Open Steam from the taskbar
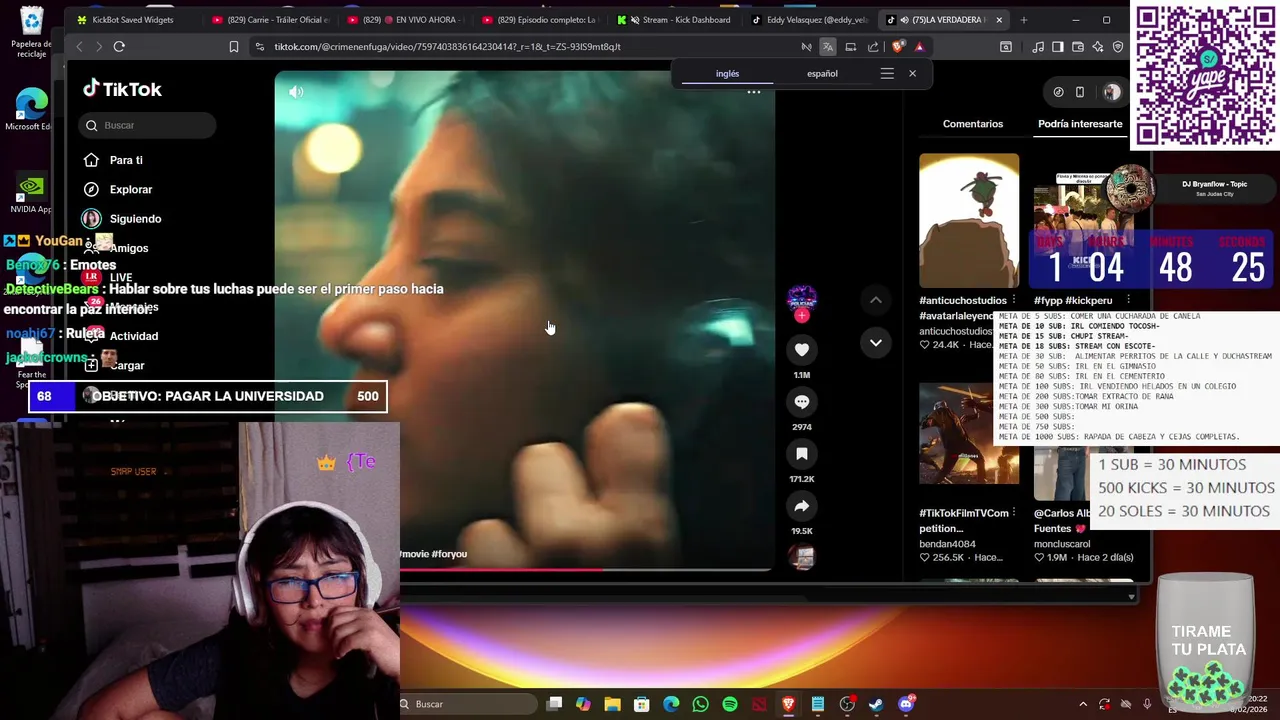 876,704
